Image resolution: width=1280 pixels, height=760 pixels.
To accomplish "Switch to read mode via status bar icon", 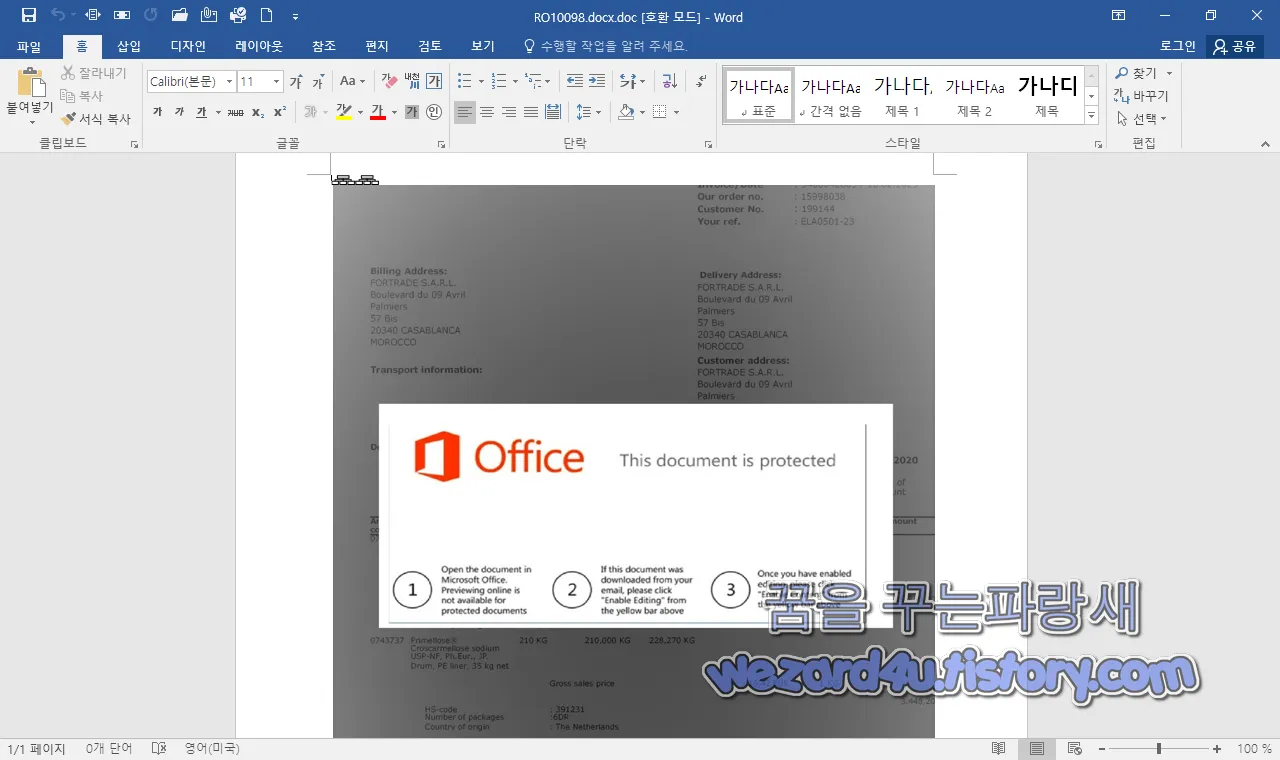I will (x=998, y=748).
